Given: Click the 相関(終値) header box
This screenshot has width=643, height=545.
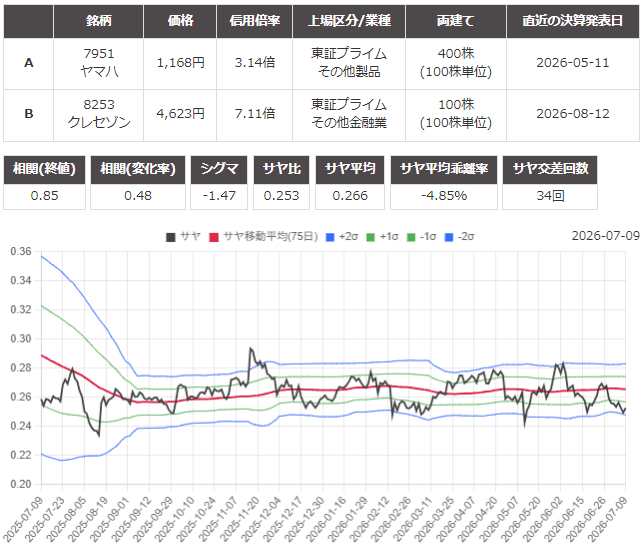Looking at the screenshot, I should pyautogui.click(x=44, y=169).
